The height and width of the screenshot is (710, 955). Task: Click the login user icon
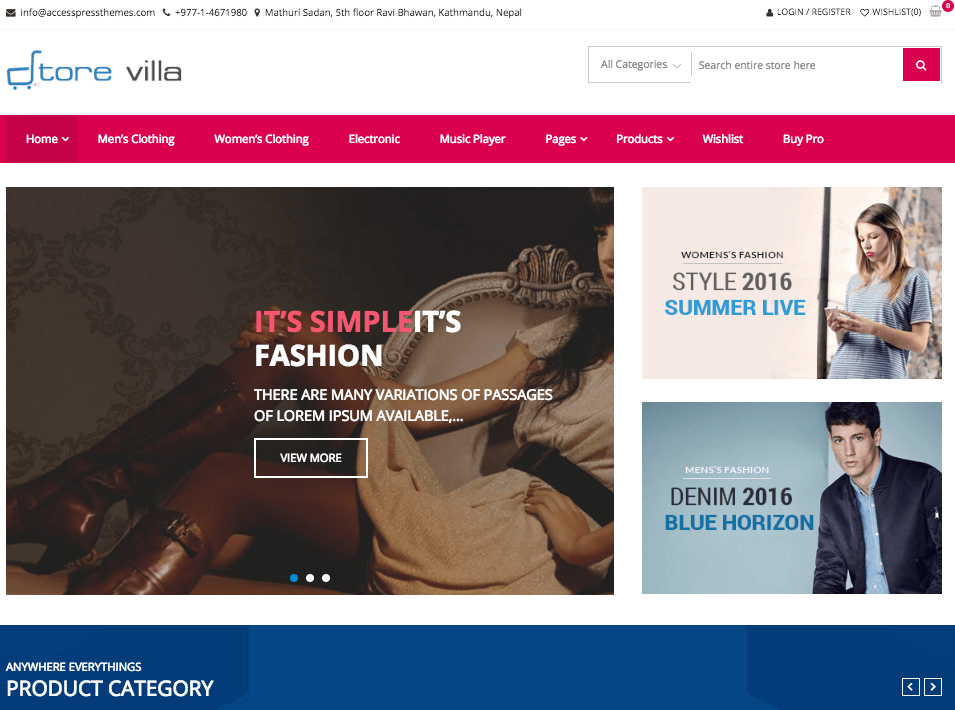770,12
